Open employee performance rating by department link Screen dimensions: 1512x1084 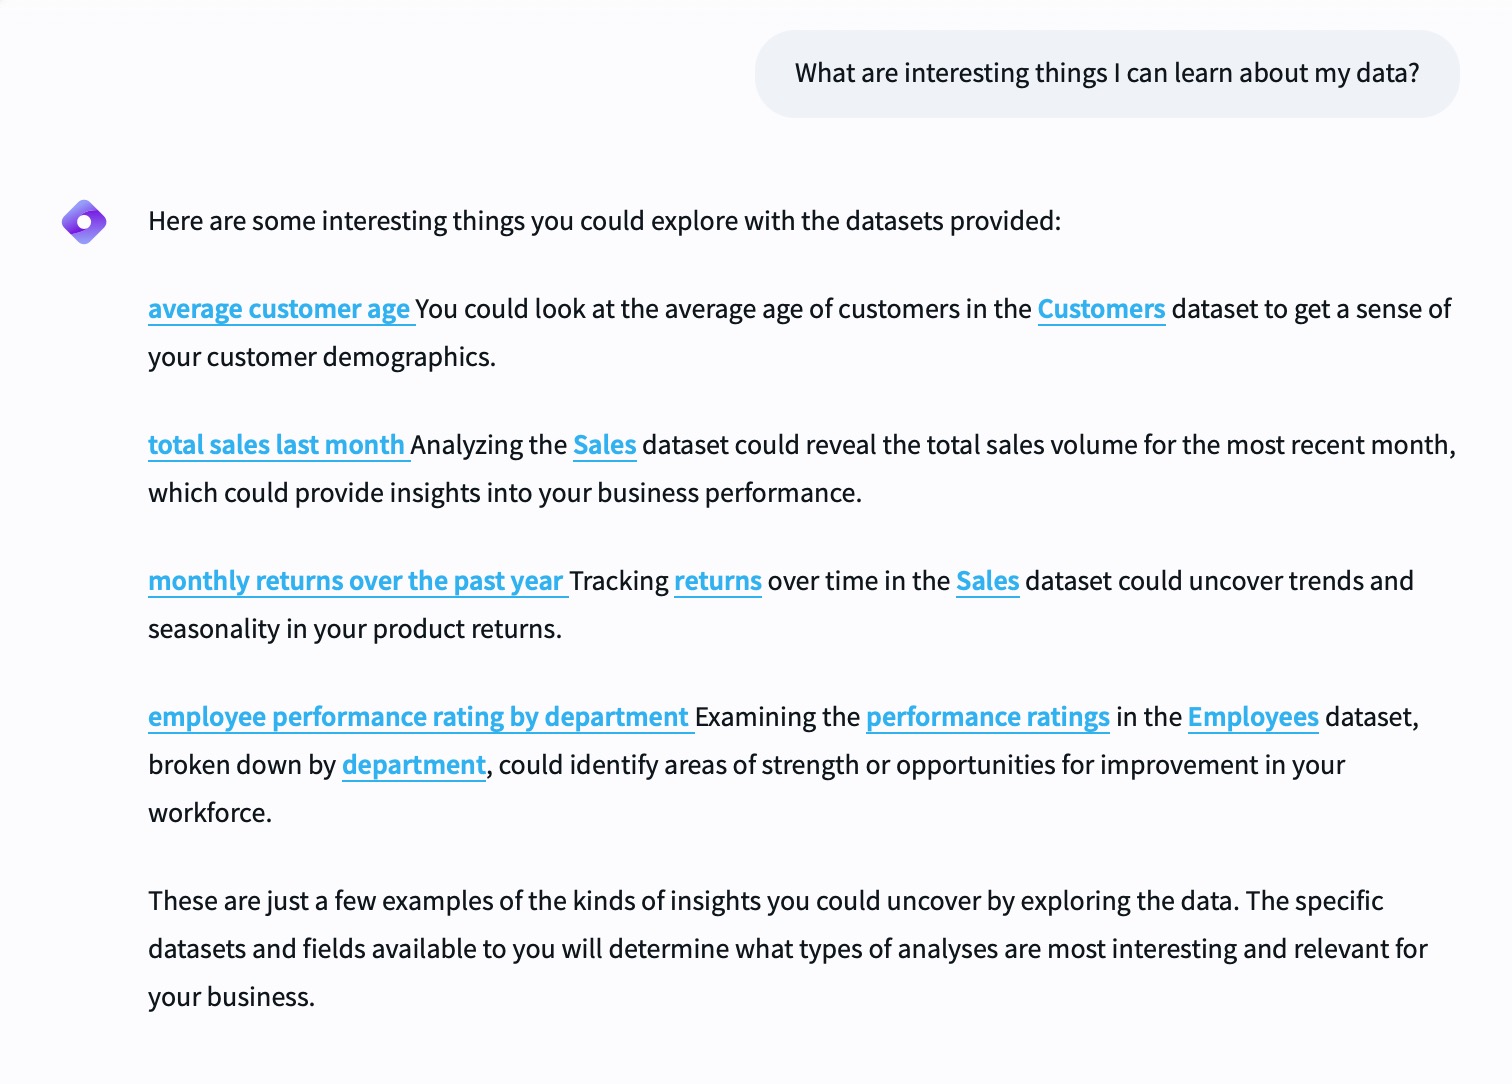[421, 717]
